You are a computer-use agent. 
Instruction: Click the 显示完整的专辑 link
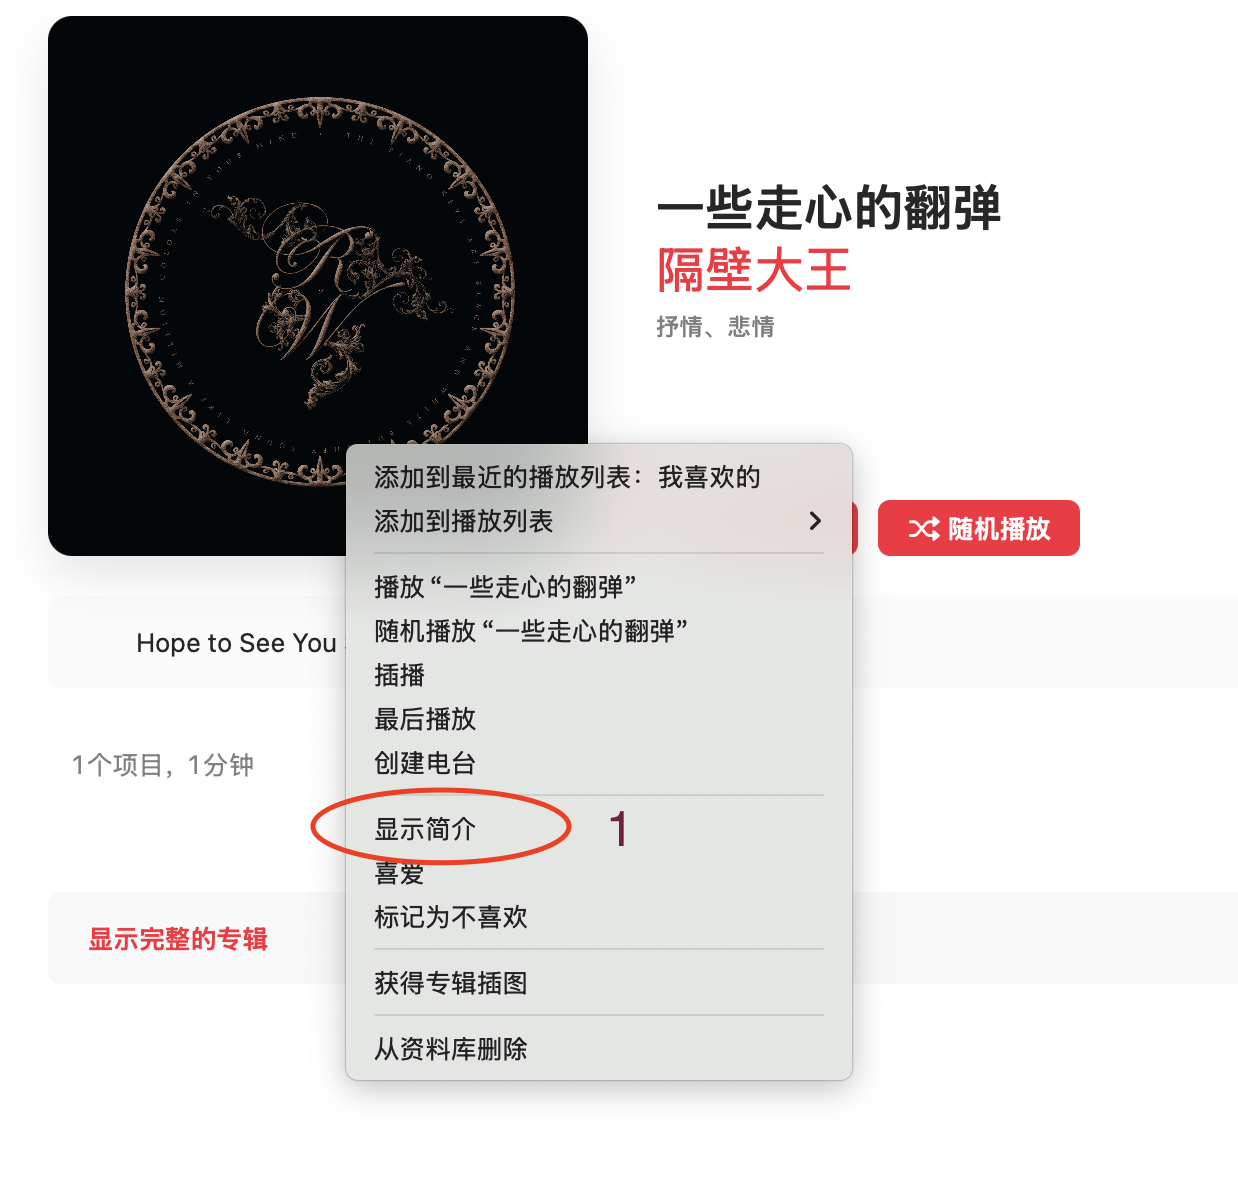coord(178,939)
